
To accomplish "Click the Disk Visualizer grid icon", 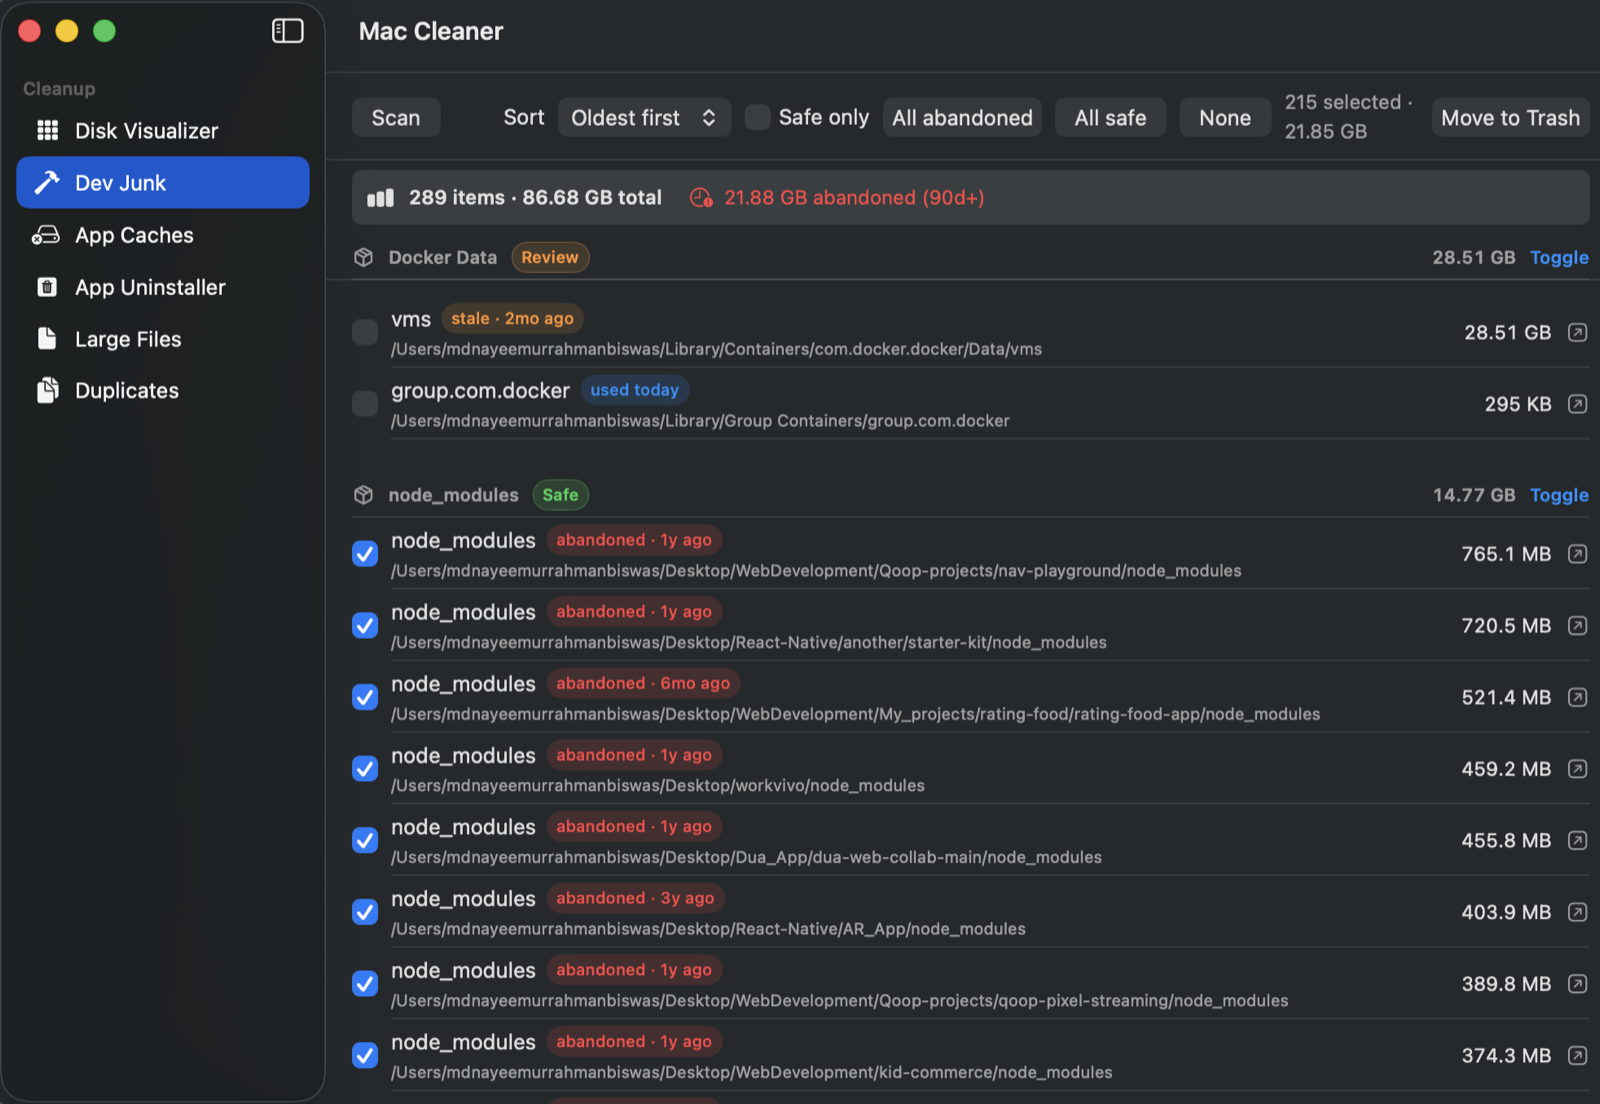I will pyautogui.click(x=47, y=130).
